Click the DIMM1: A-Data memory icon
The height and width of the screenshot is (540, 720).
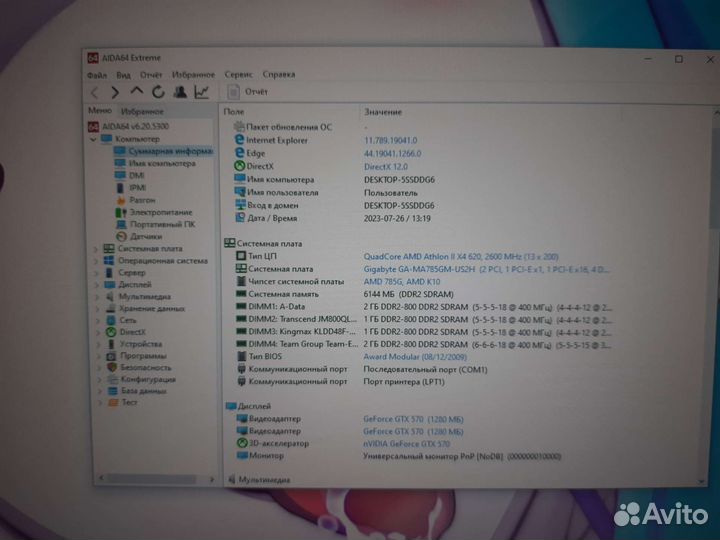[241, 306]
